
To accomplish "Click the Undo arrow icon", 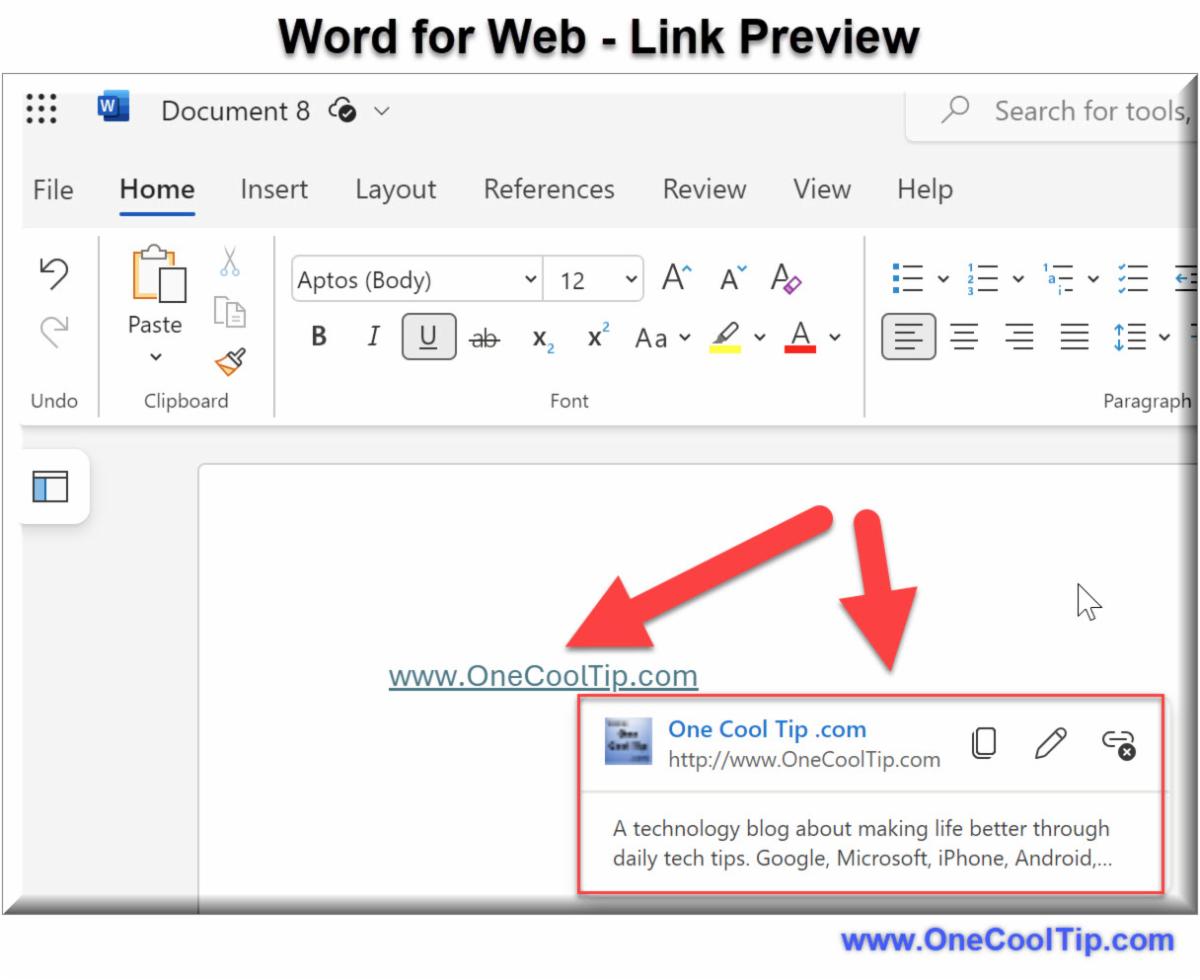I will click(53, 272).
